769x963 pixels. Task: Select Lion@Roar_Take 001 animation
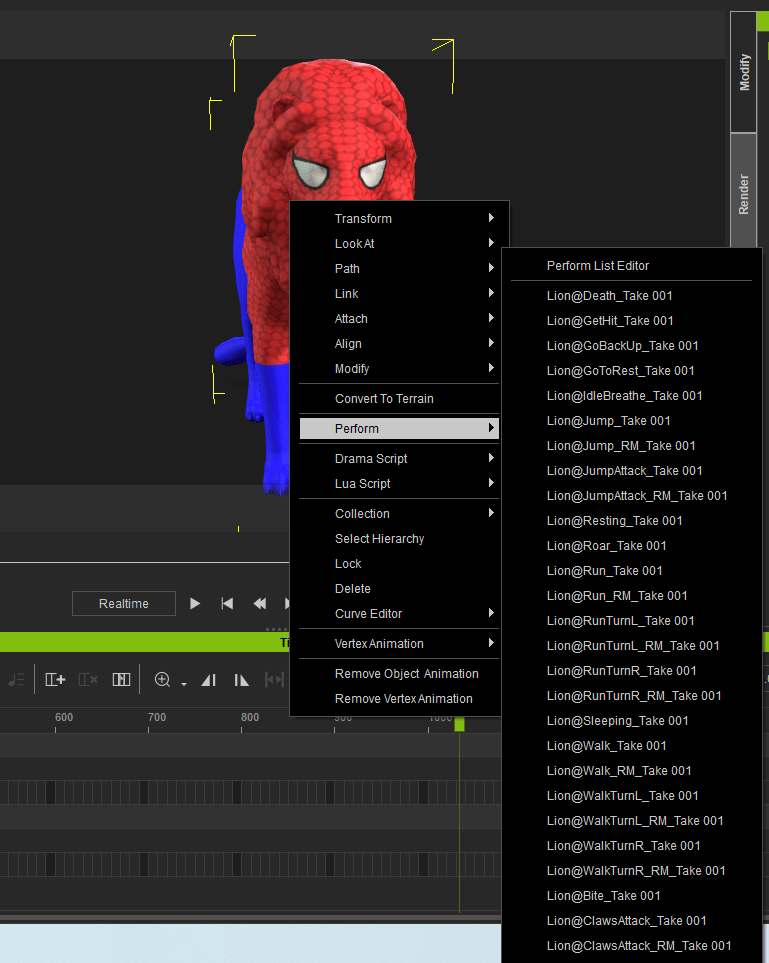pyautogui.click(x=631, y=546)
